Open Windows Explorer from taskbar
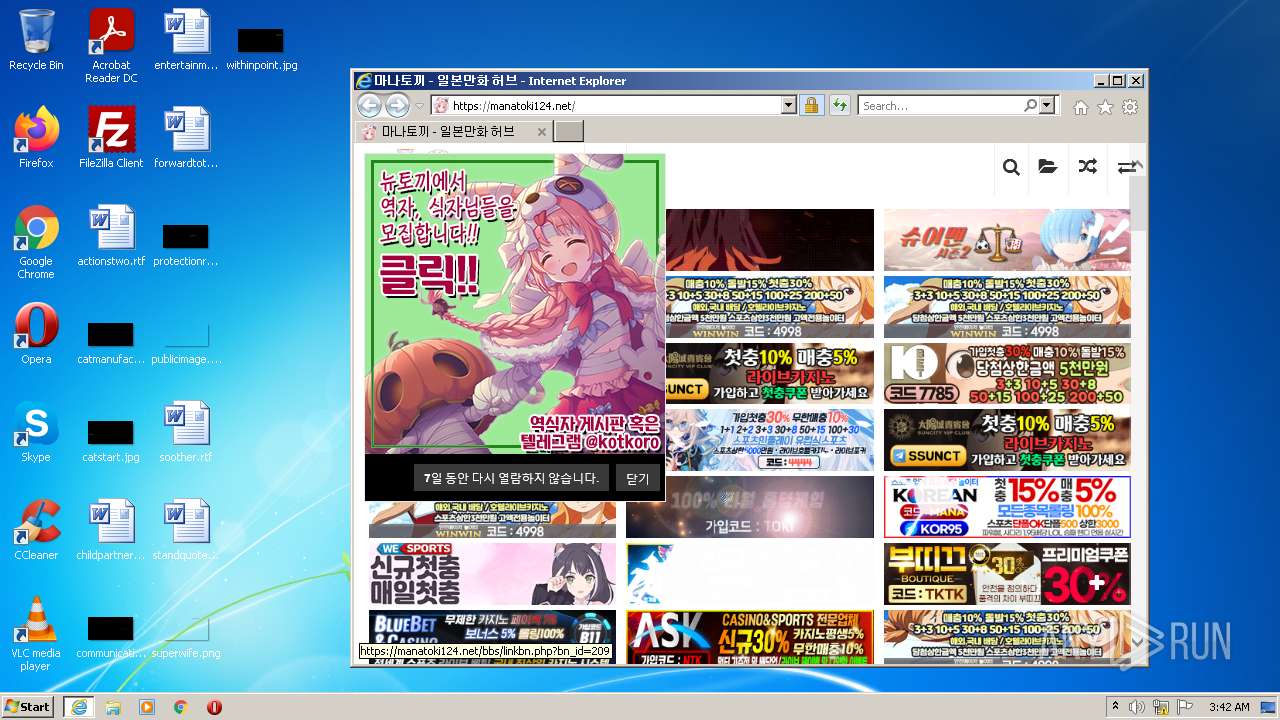The image size is (1280, 720). point(113,707)
